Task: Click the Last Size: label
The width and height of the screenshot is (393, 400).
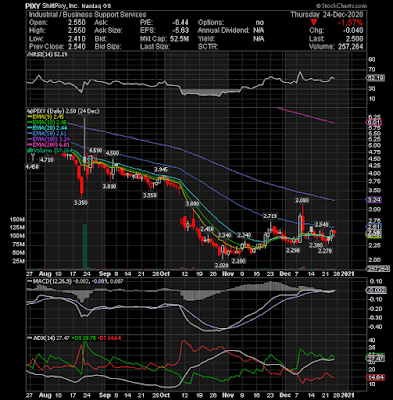Action: (x=155, y=47)
